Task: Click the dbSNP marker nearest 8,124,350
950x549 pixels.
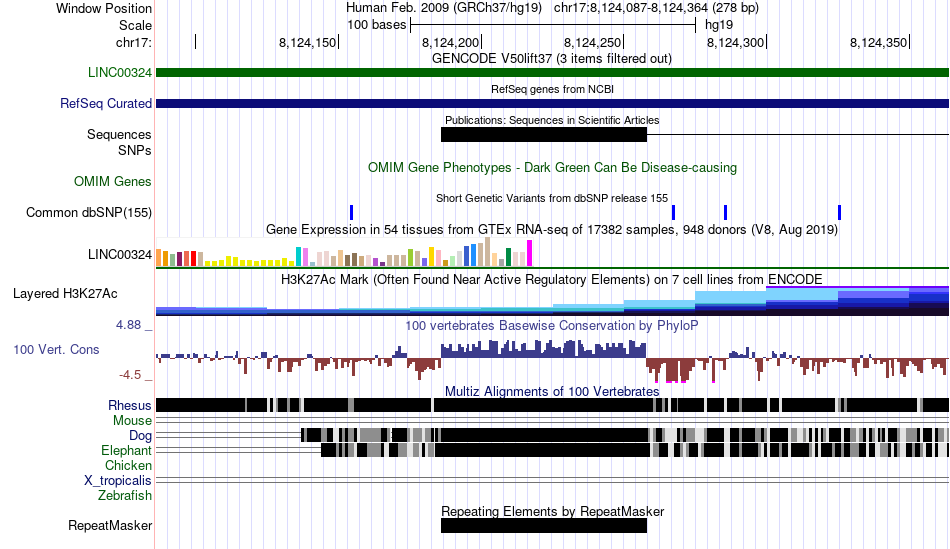Action: point(839,213)
